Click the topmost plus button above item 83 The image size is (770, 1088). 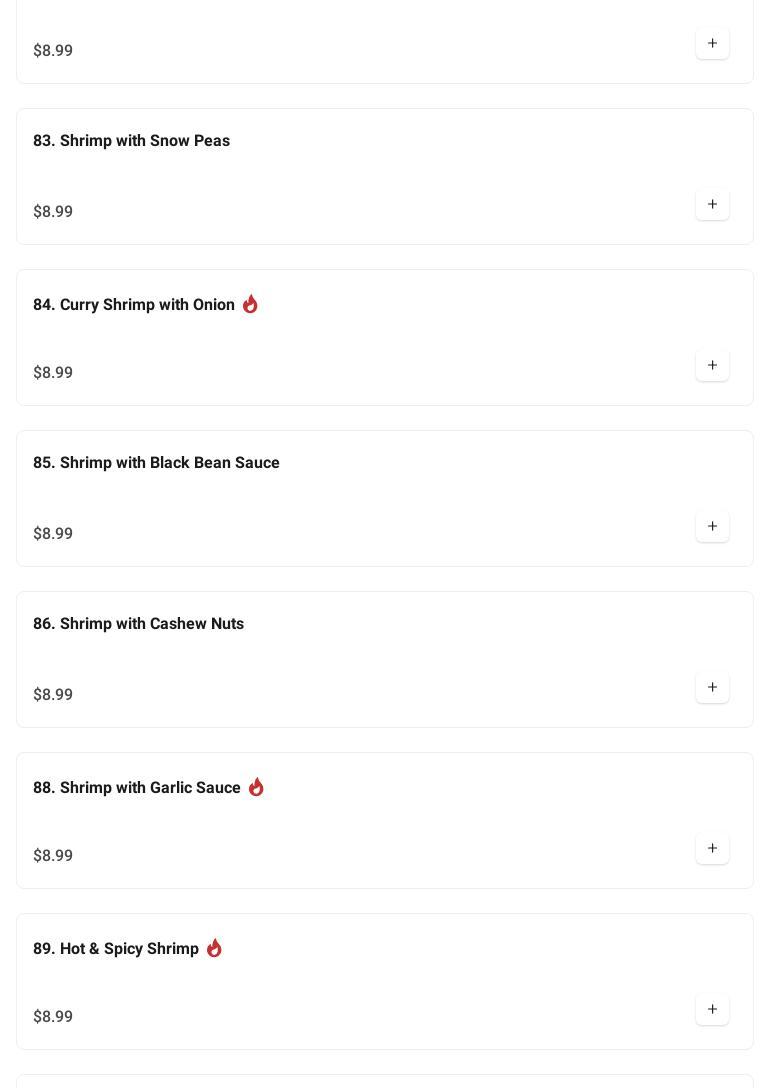coord(712,44)
